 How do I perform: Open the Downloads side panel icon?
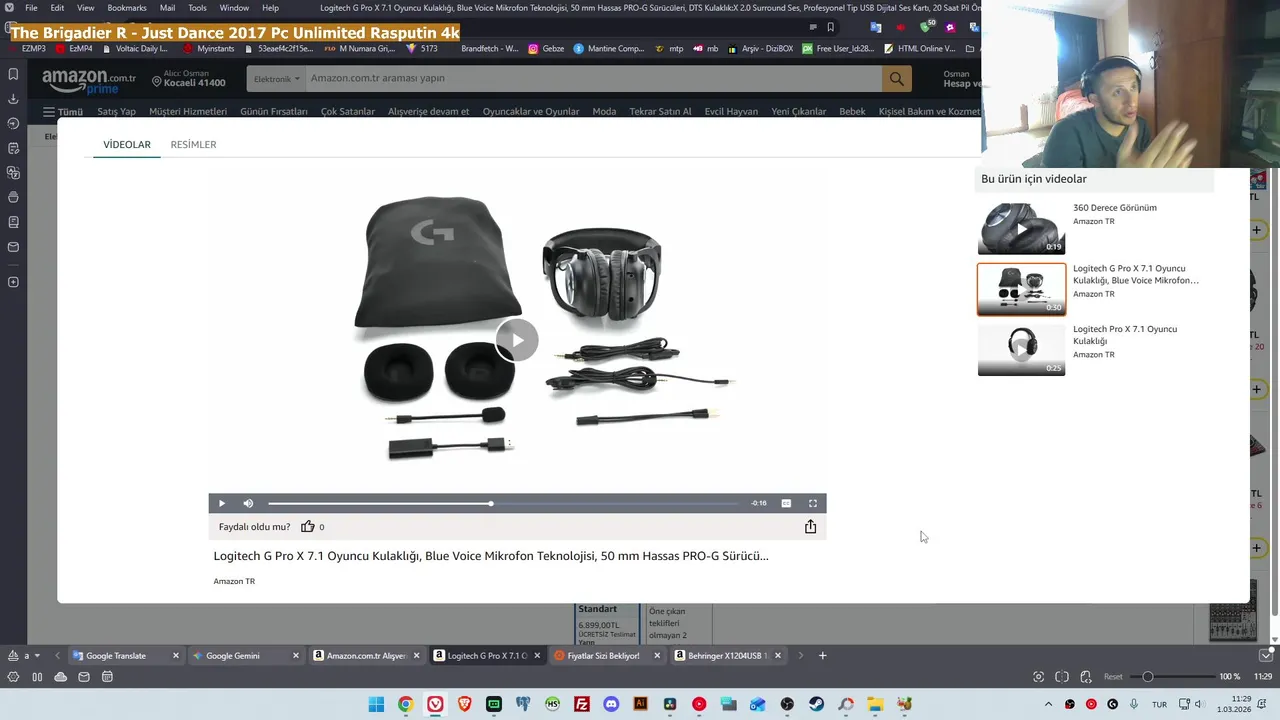(x=13, y=99)
